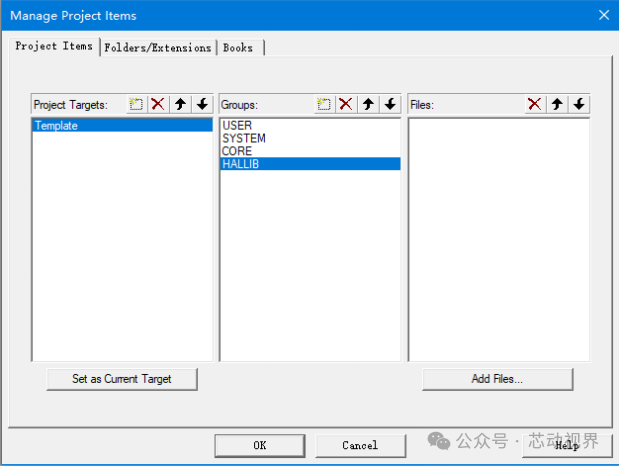The height and width of the screenshot is (466, 619).
Task: Open the Folders/Extensions tab
Action: (x=158, y=48)
